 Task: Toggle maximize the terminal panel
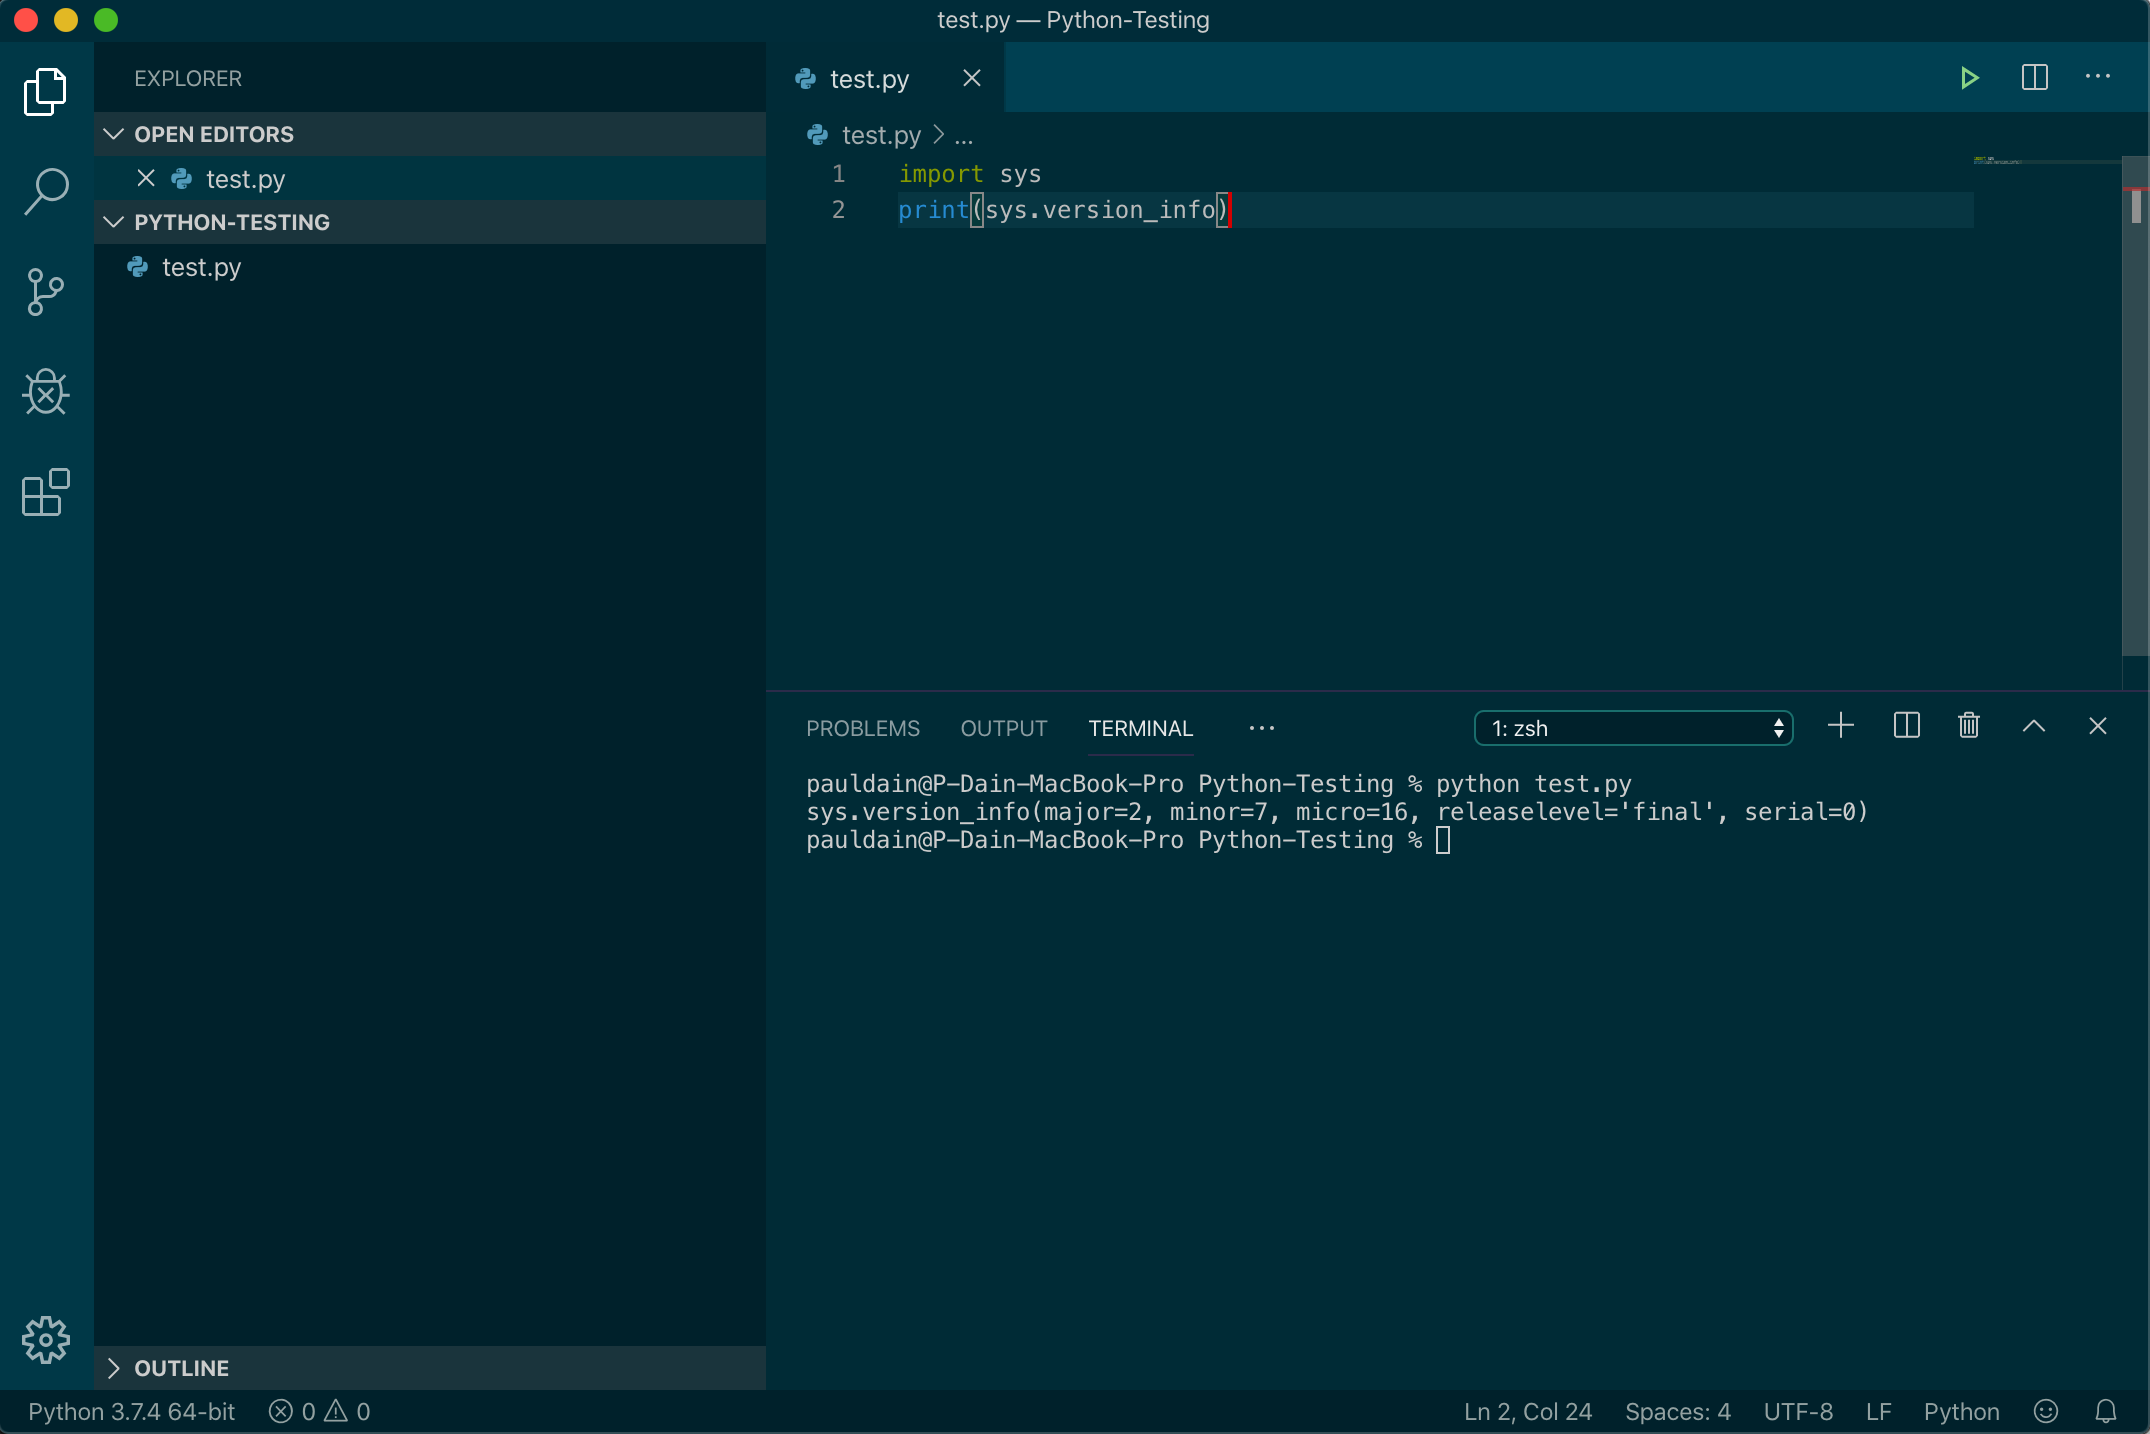pos(2033,726)
